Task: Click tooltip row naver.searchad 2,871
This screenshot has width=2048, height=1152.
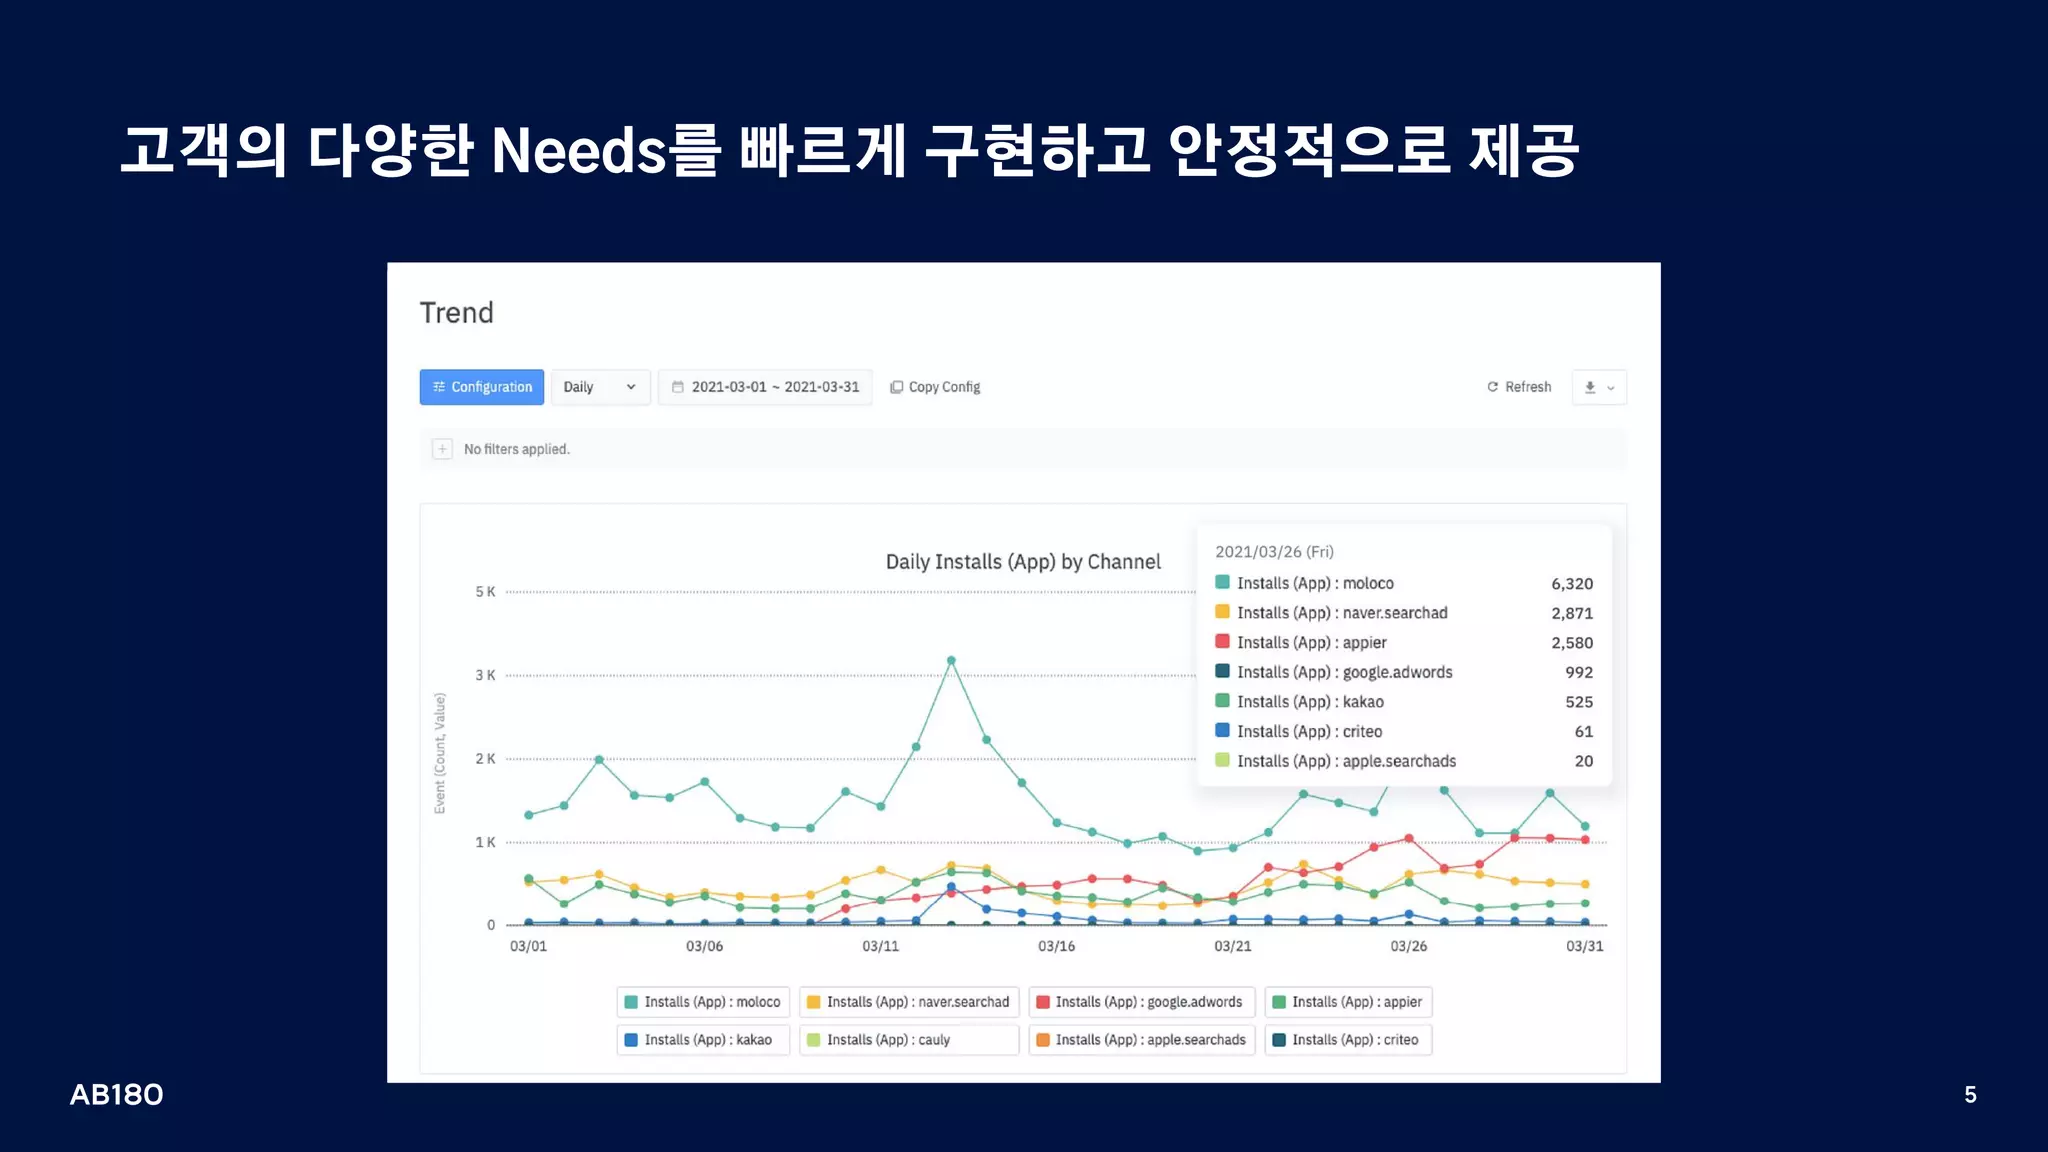Action: tap(1404, 613)
